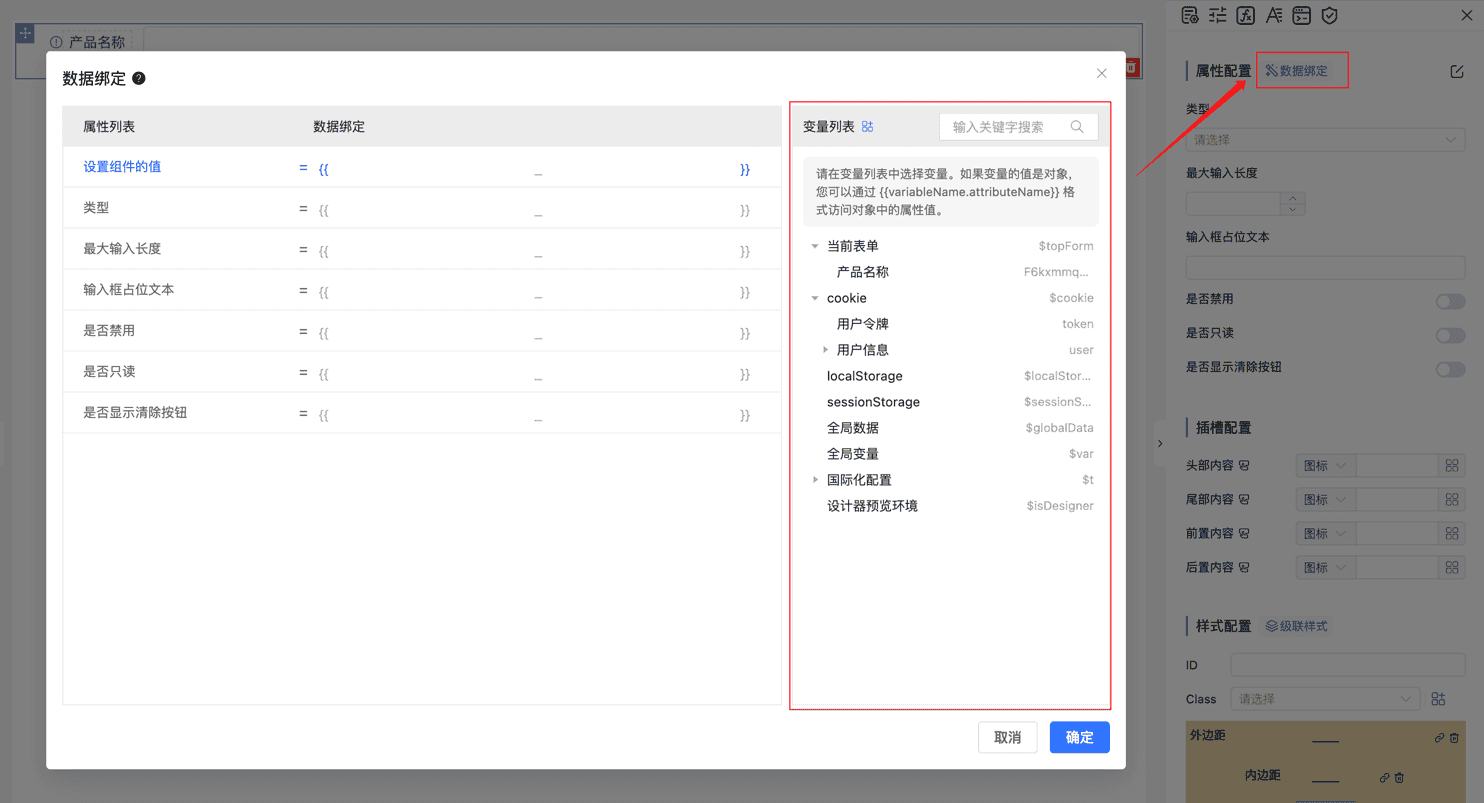Click the sliders settings icon in top toolbar
Image resolution: width=1484 pixels, height=803 pixels.
[x=1217, y=15]
